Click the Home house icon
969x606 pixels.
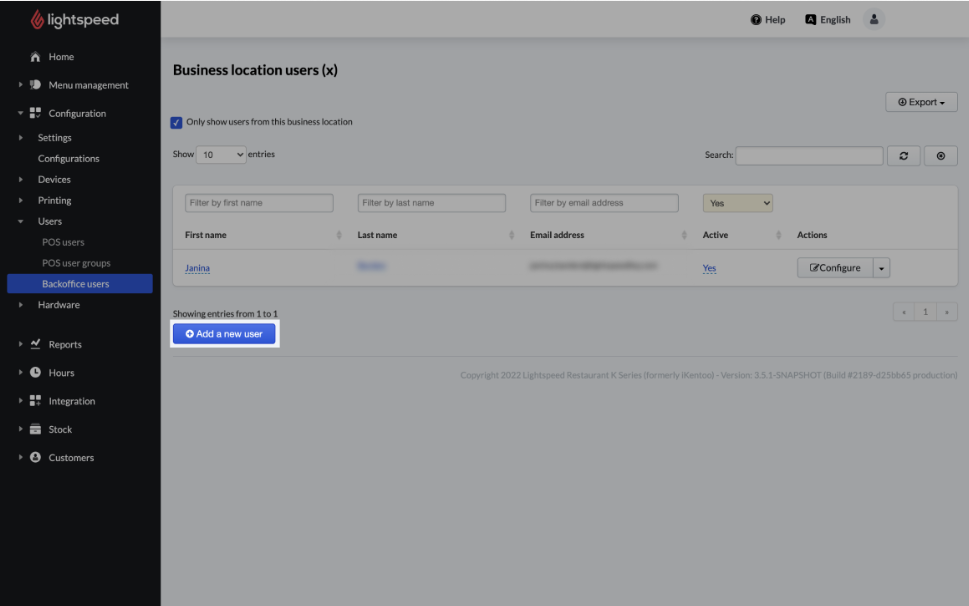(36, 57)
